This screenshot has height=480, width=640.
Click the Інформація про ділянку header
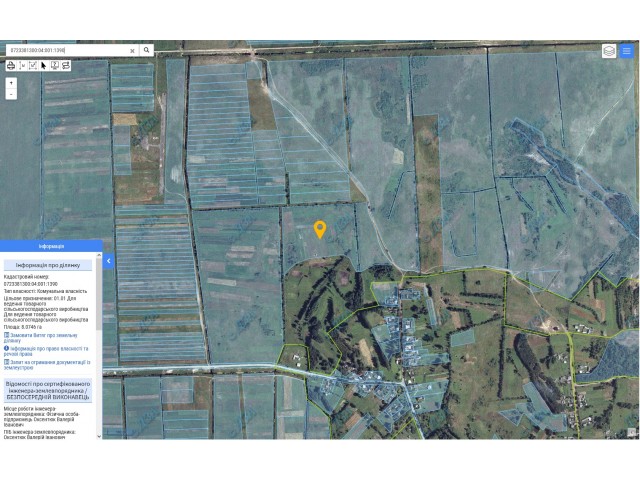(x=48, y=265)
